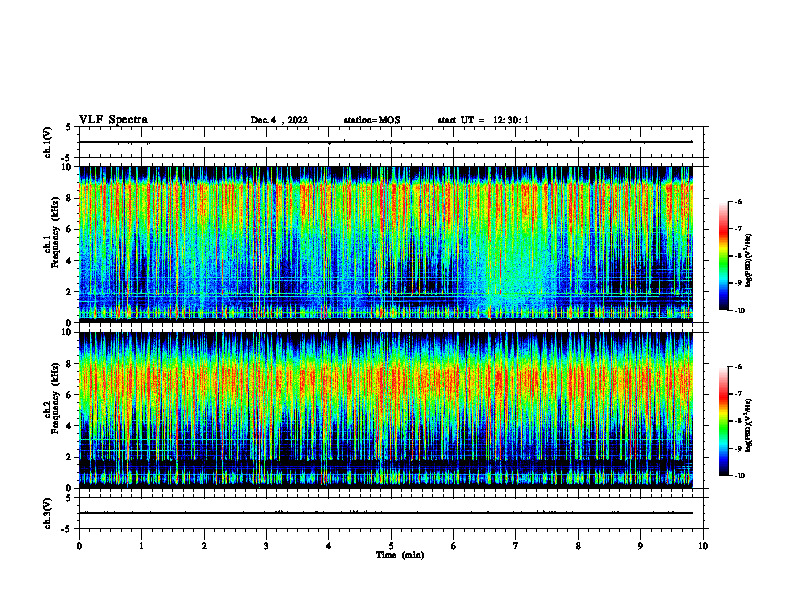This screenshot has width=792, height=612.
Task: Select ch.2 color bar log(PSD) label
Action: [749, 426]
